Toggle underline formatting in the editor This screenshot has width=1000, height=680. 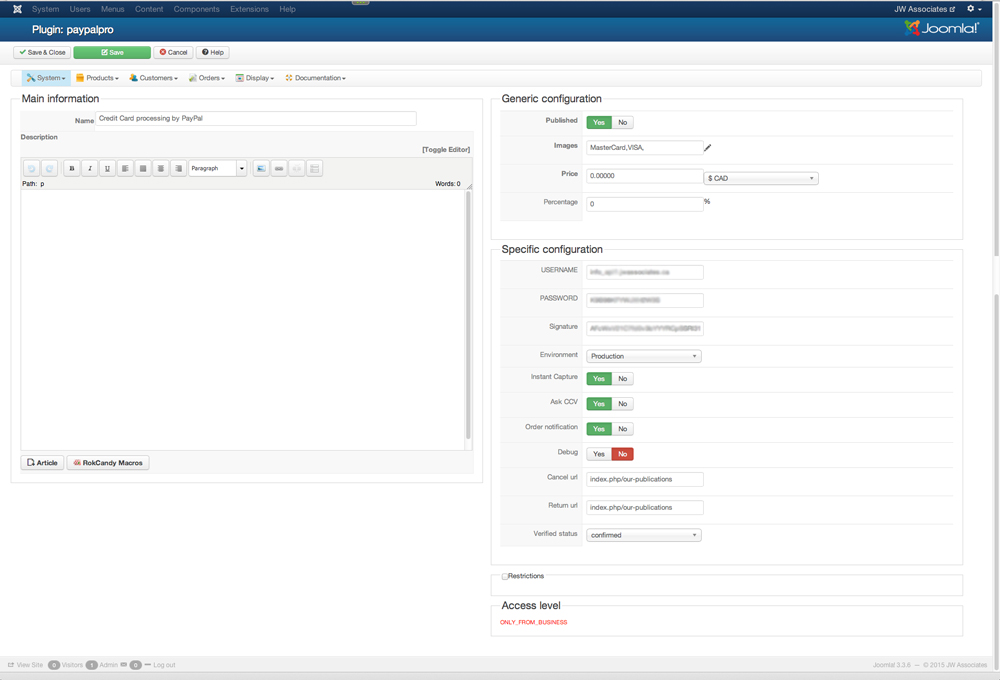pyautogui.click(x=107, y=168)
